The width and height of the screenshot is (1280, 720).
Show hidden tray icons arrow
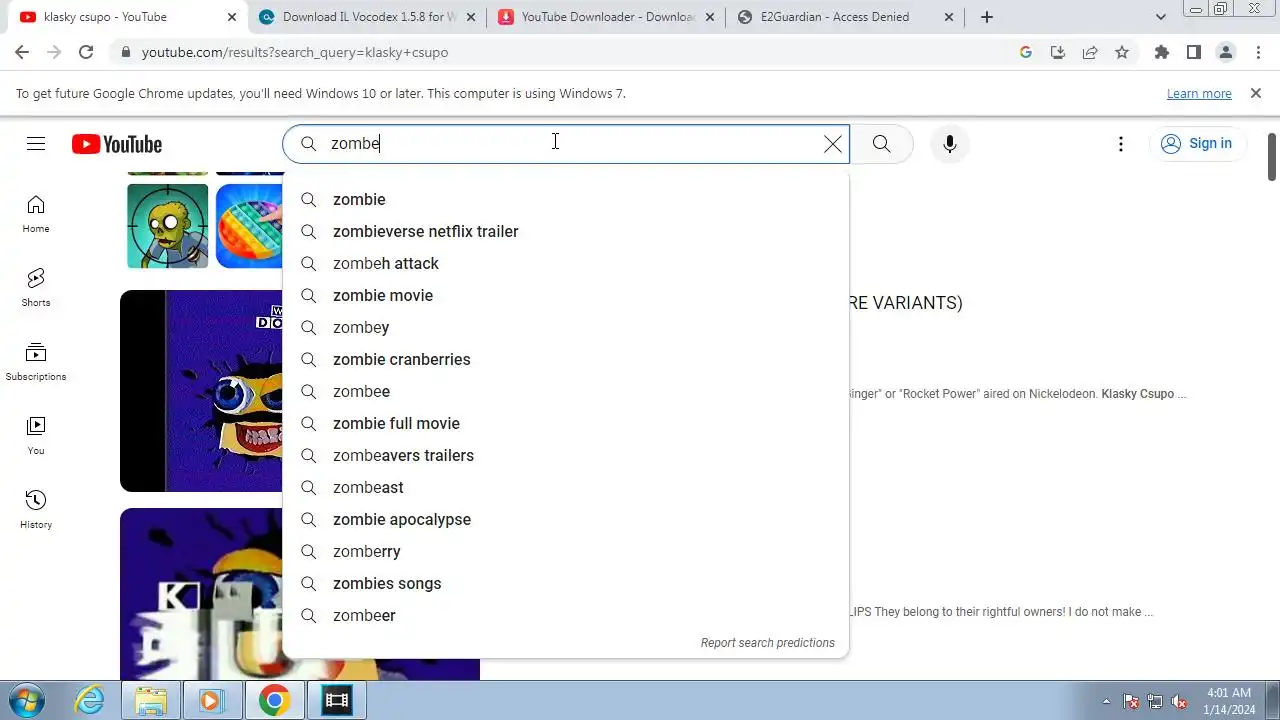pyautogui.click(x=1106, y=701)
